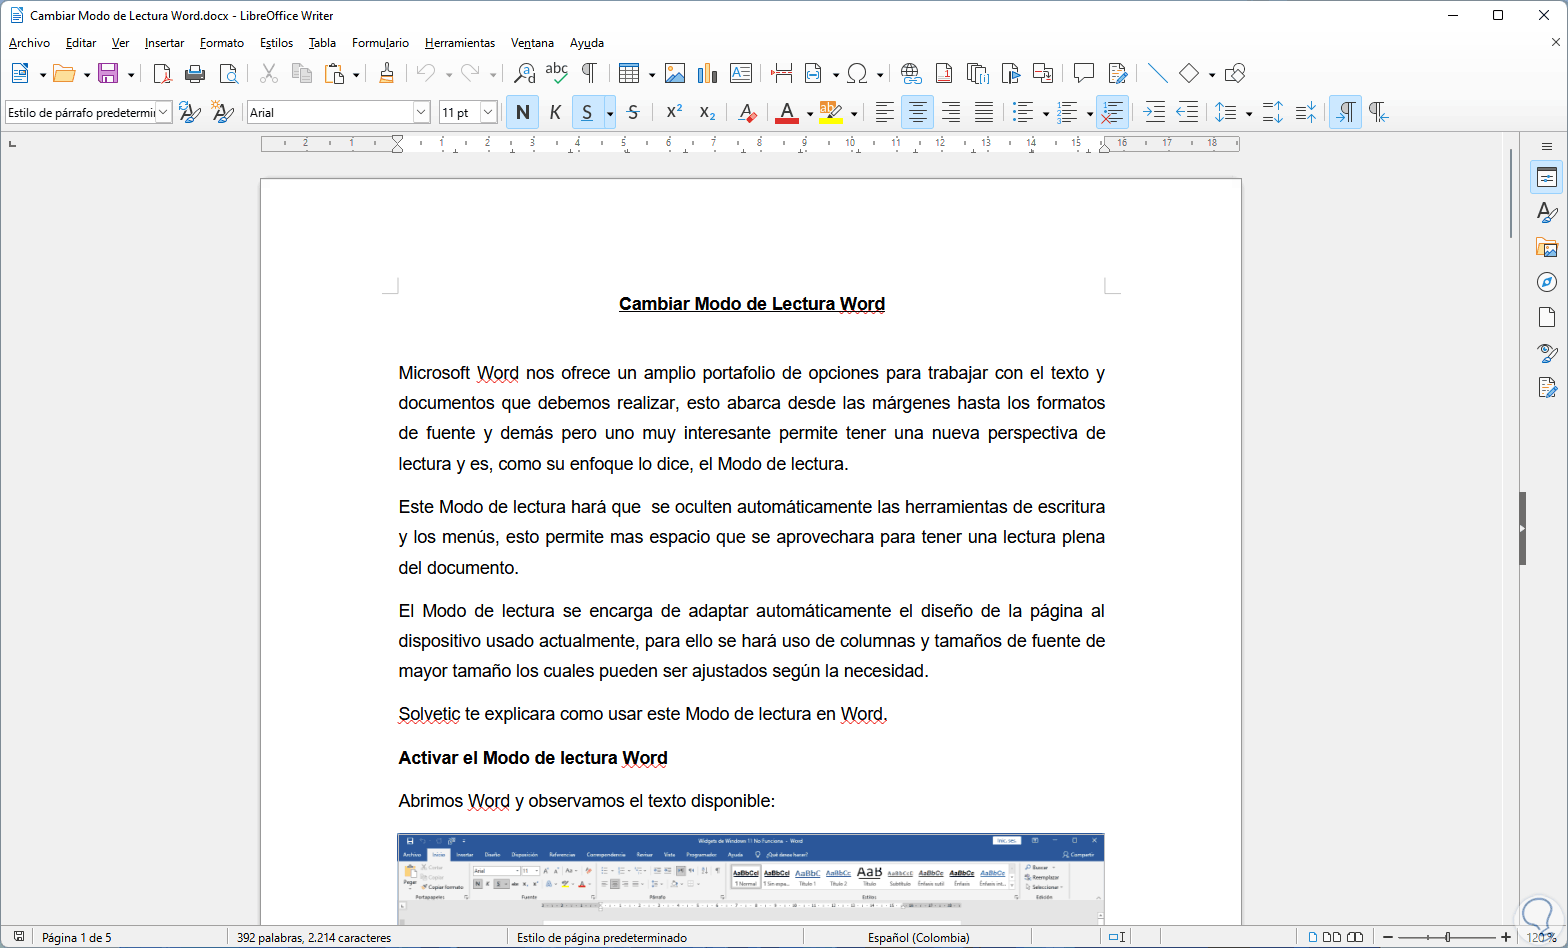
Task: Insert a comment
Action: click(x=1084, y=73)
